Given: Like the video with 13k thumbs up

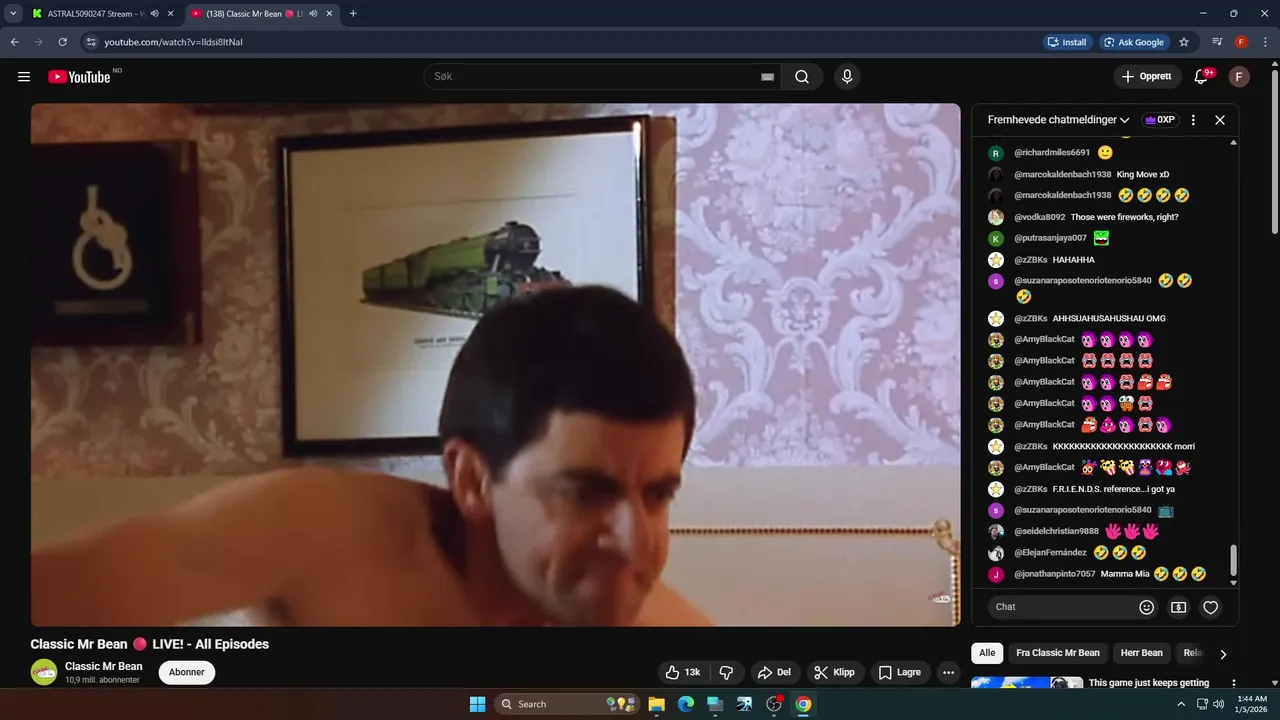Looking at the screenshot, I should [683, 672].
